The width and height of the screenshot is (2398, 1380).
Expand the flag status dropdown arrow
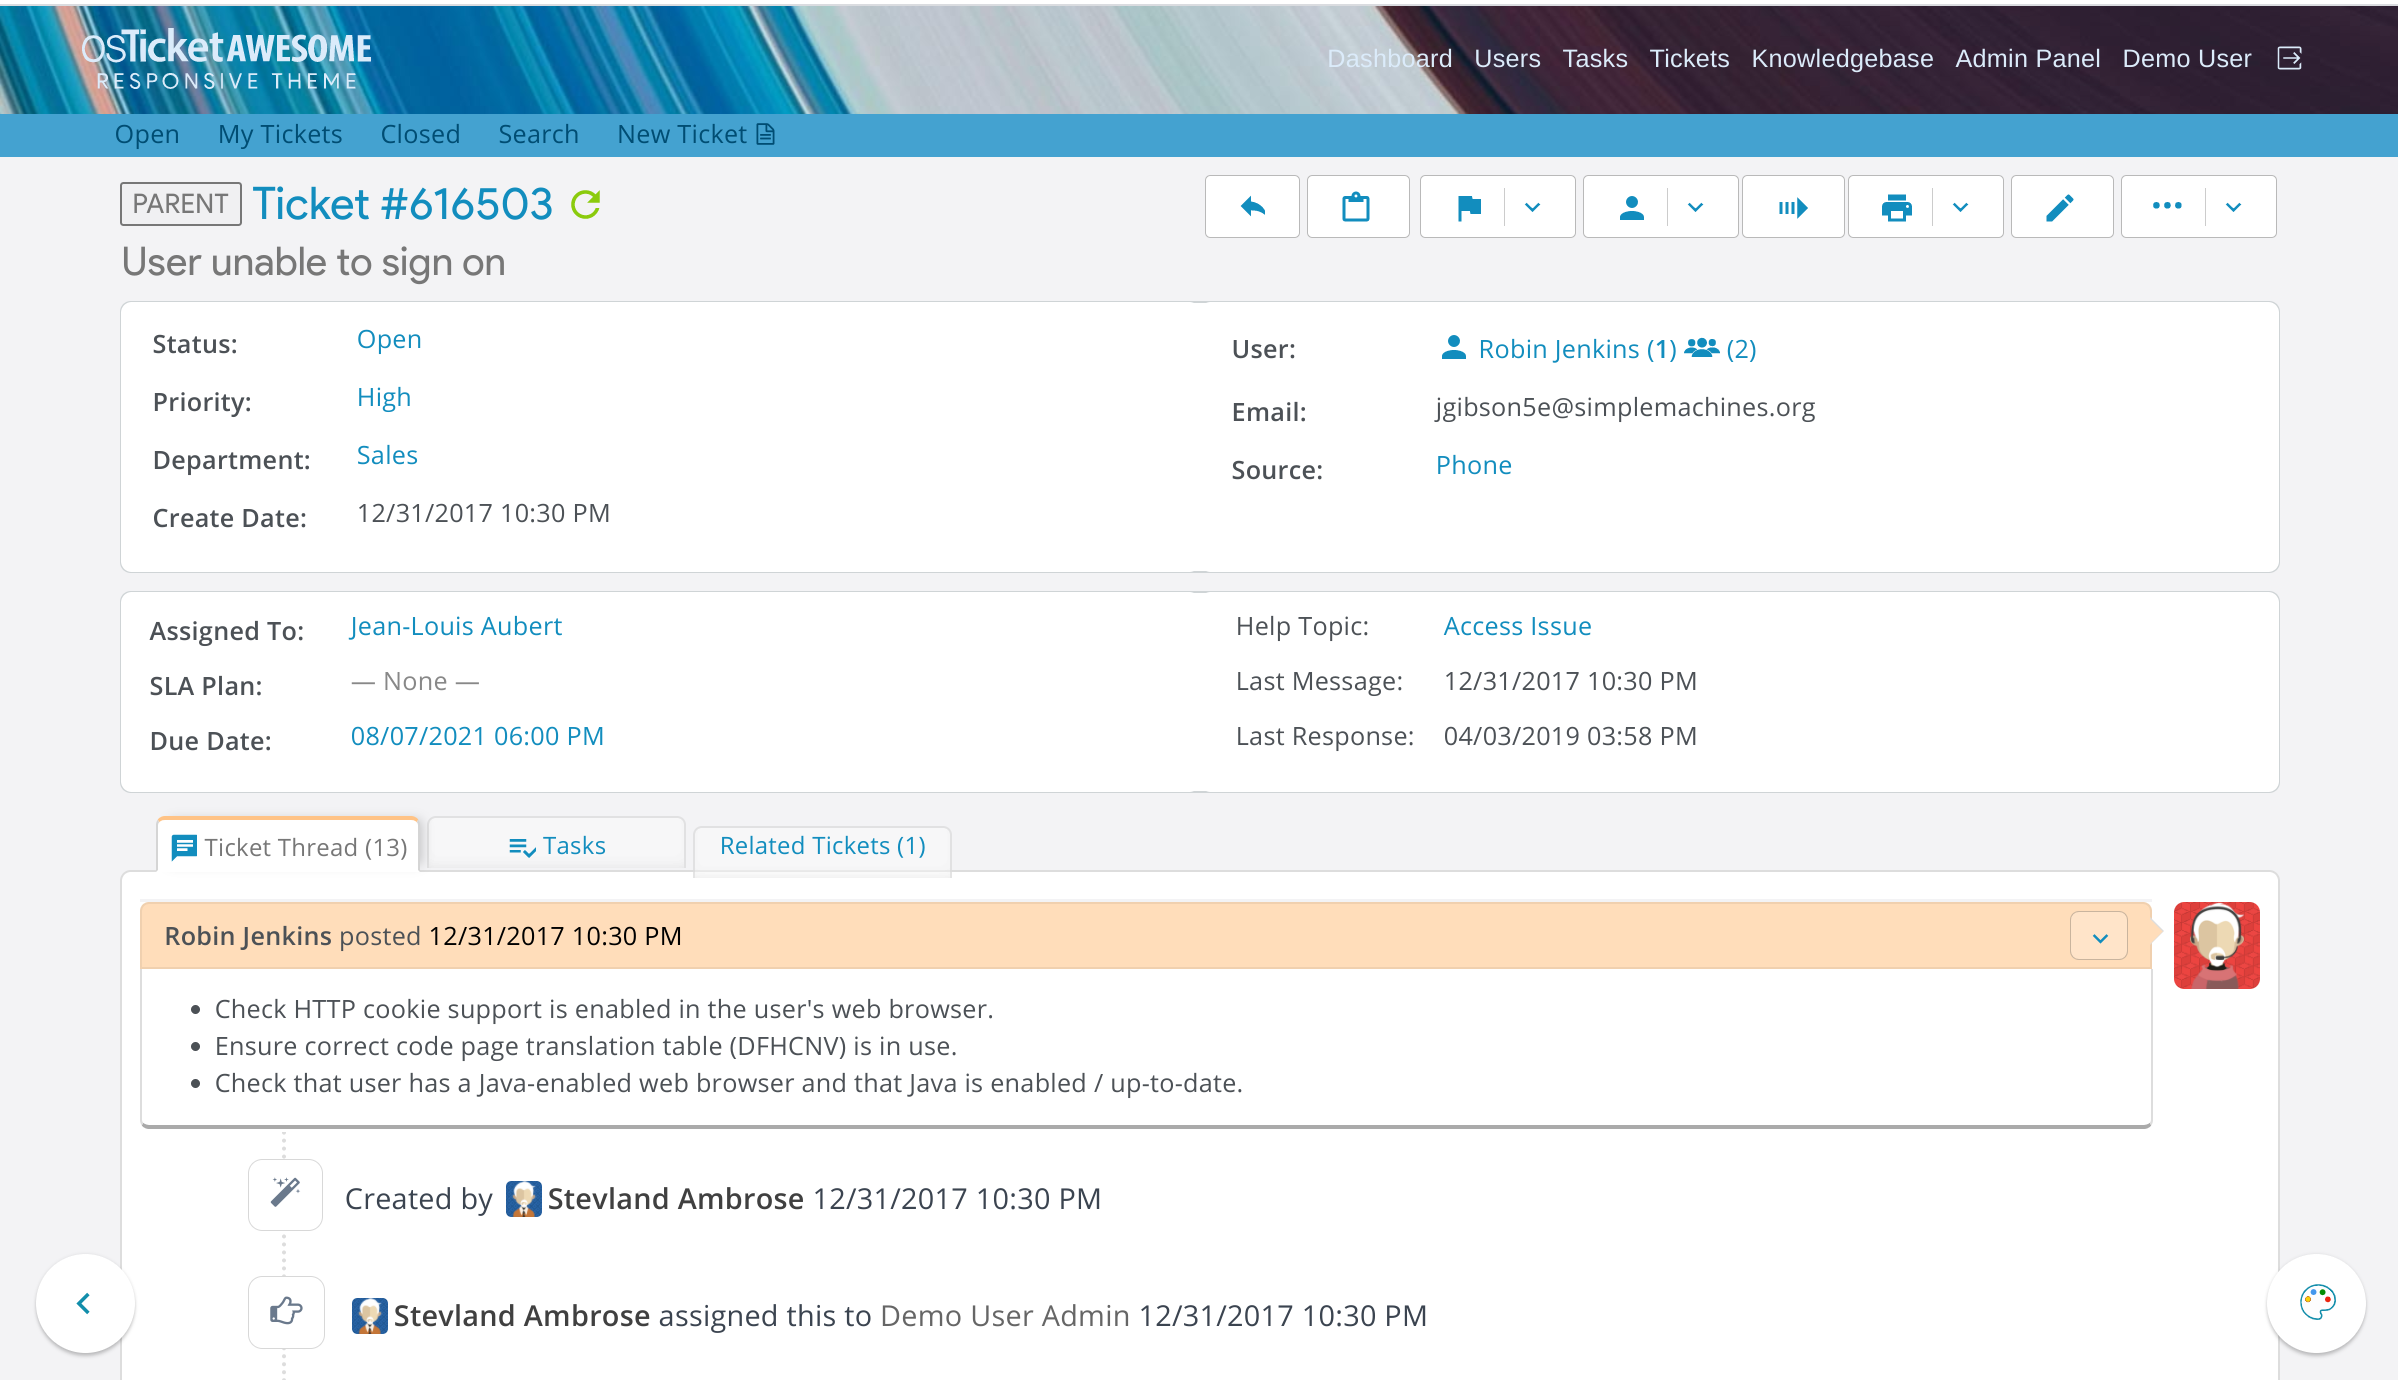coord(1532,207)
